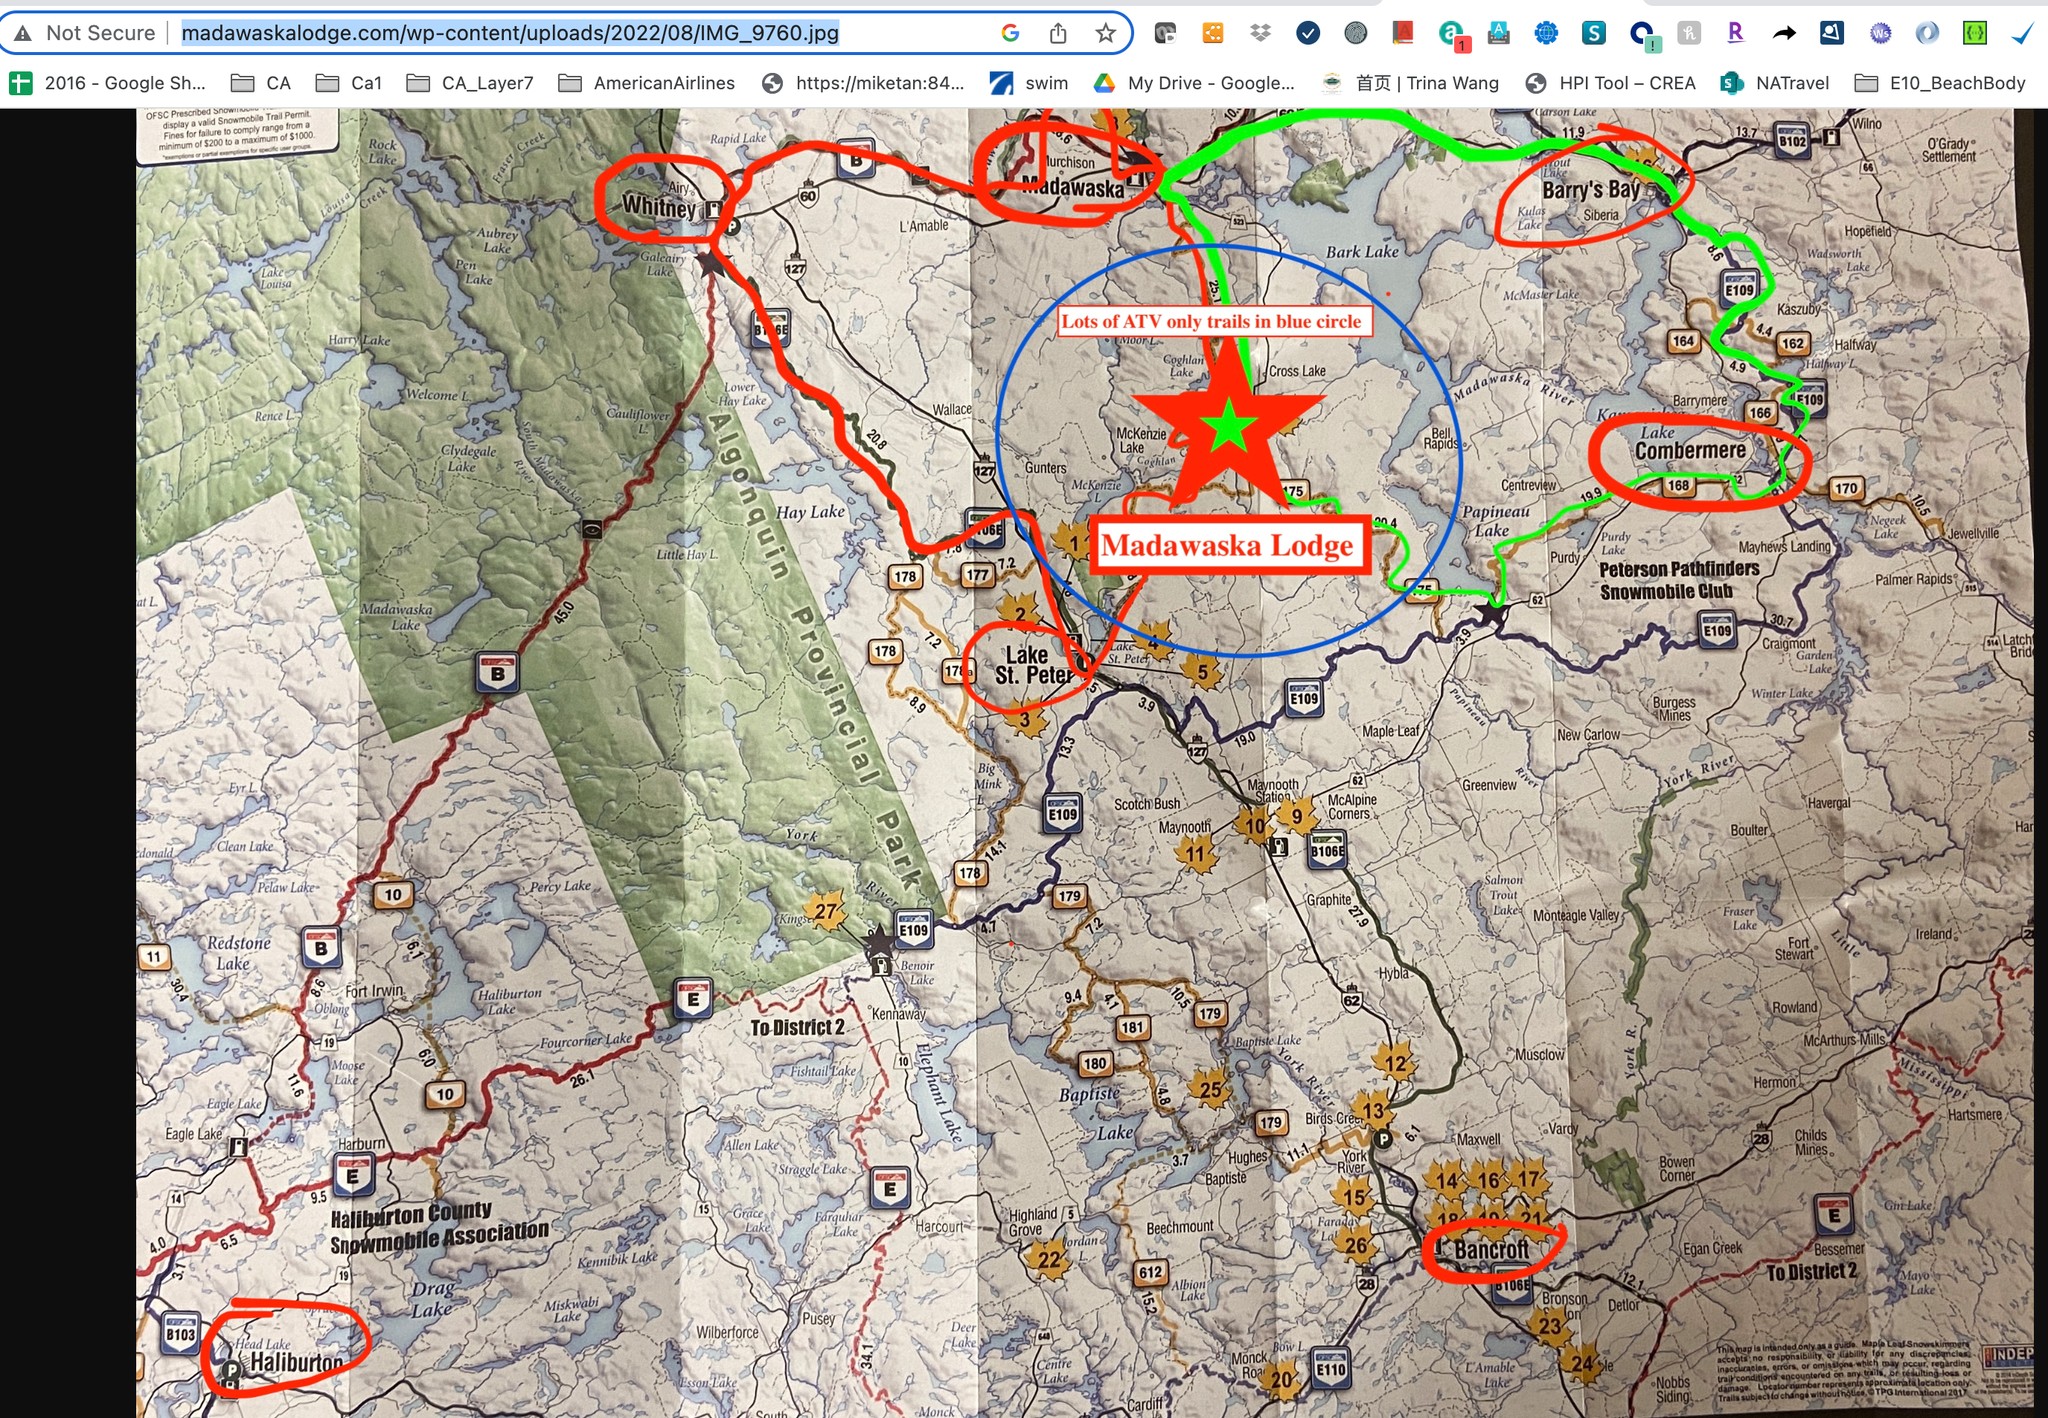This screenshot has width=2048, height=1418.
Task: Open the 'My Drive - Google...' bookmark
Action: (1193, 83)
